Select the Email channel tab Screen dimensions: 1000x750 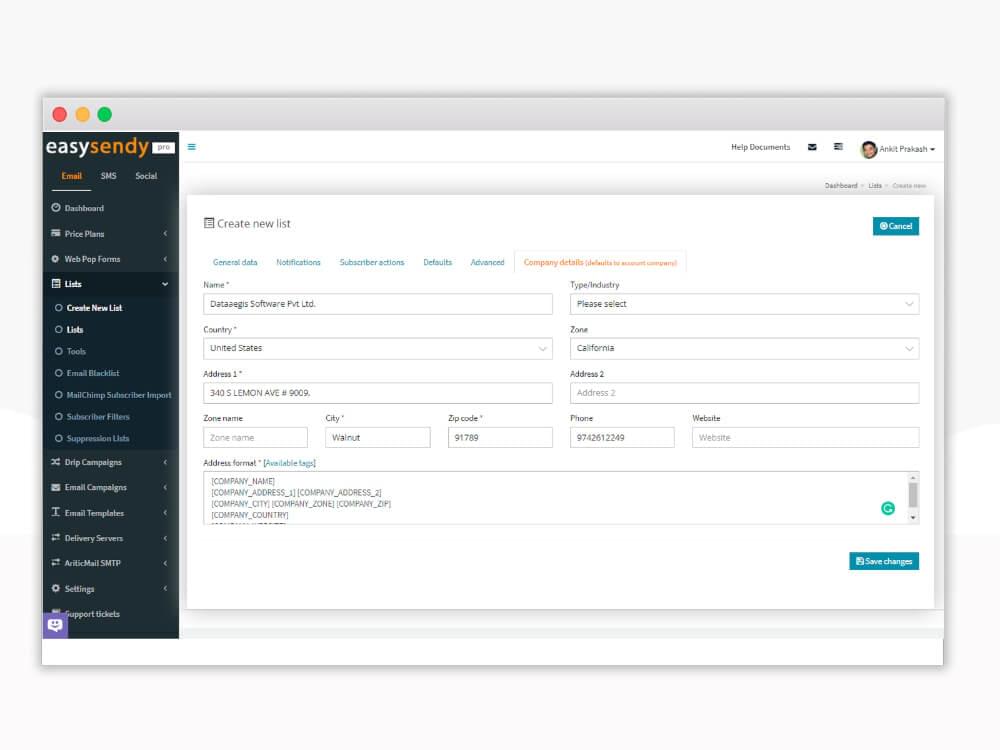71,176
